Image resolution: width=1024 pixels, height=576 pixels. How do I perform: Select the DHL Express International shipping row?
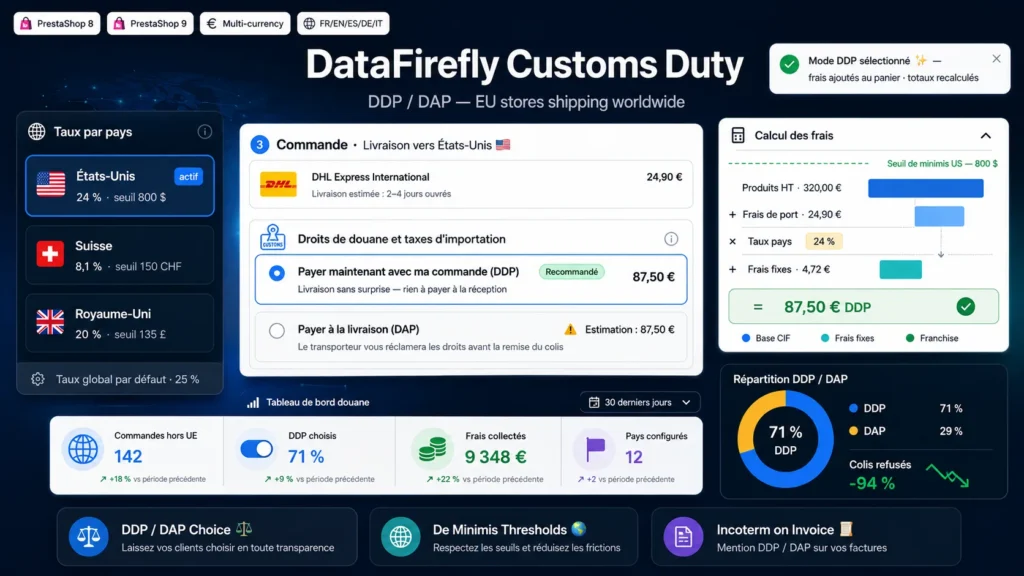click(x=471, y=185)
